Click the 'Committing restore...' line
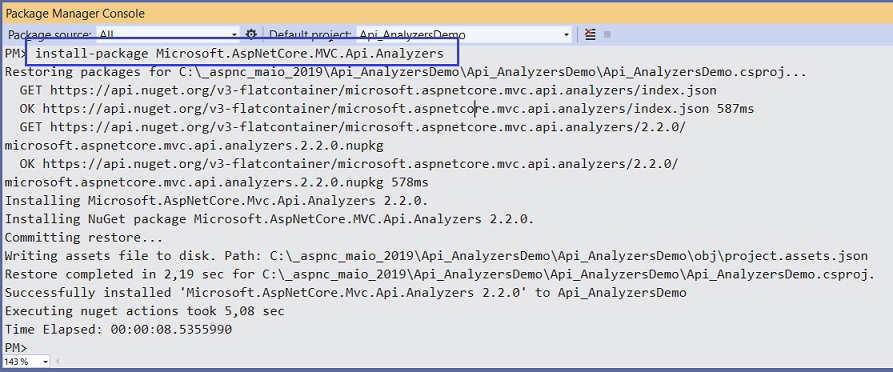The width and height of the screenshot is (893, 372). pos(84,237)
